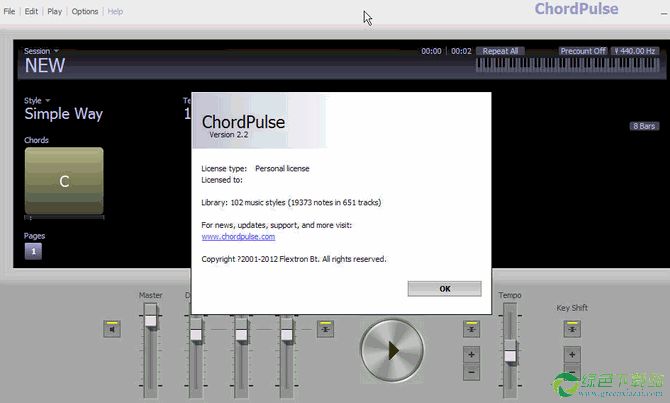Click the Play button in the transport
Viewport: 670px width, 403px height.
(x=392, y=351)
